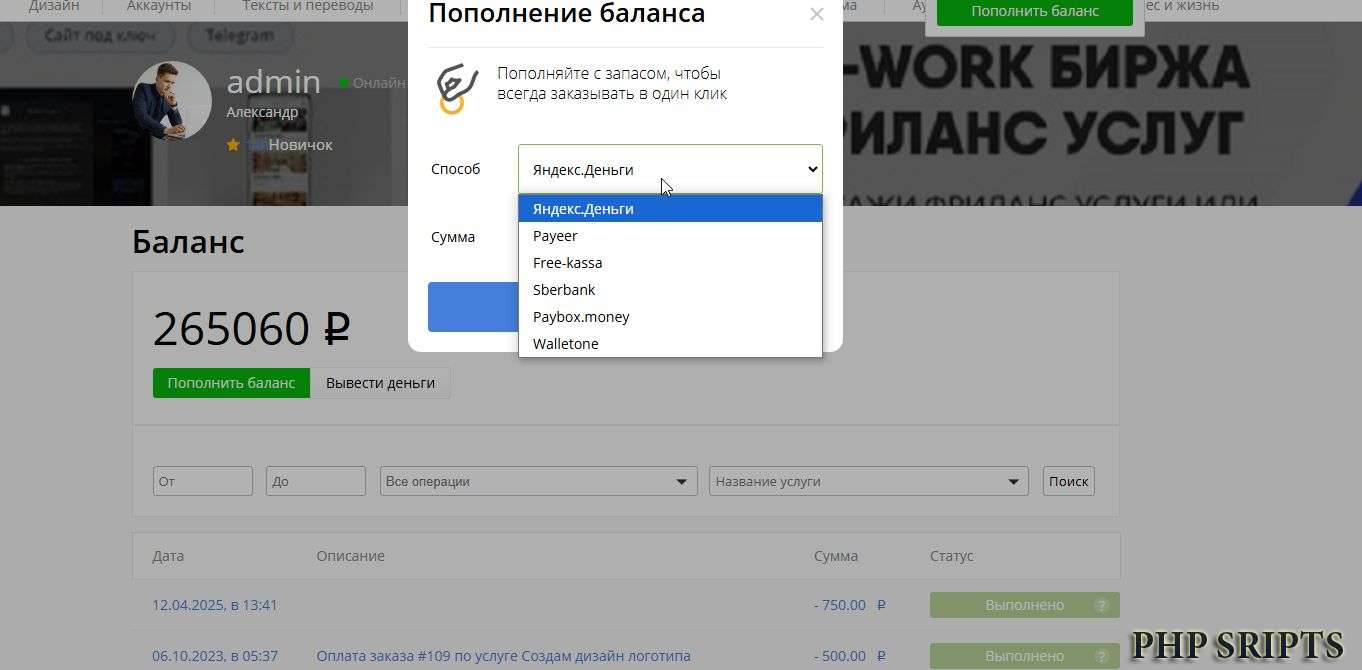Click the question mark on the first Выполнено status

(x=1101, y=605)
